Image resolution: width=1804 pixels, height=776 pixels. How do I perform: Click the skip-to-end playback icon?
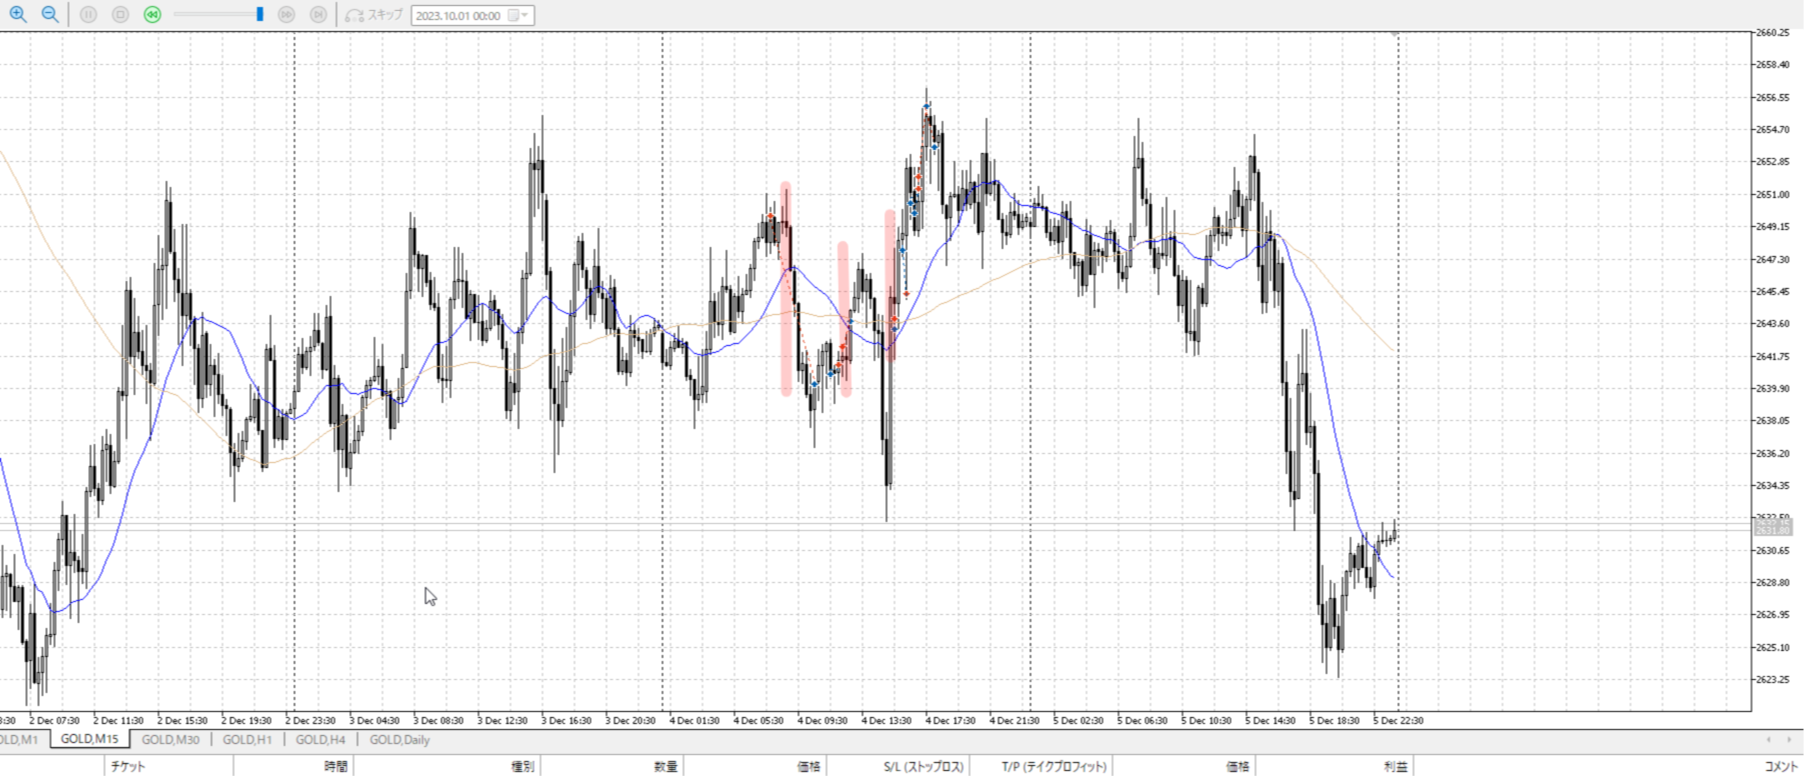tap(318, 15)
